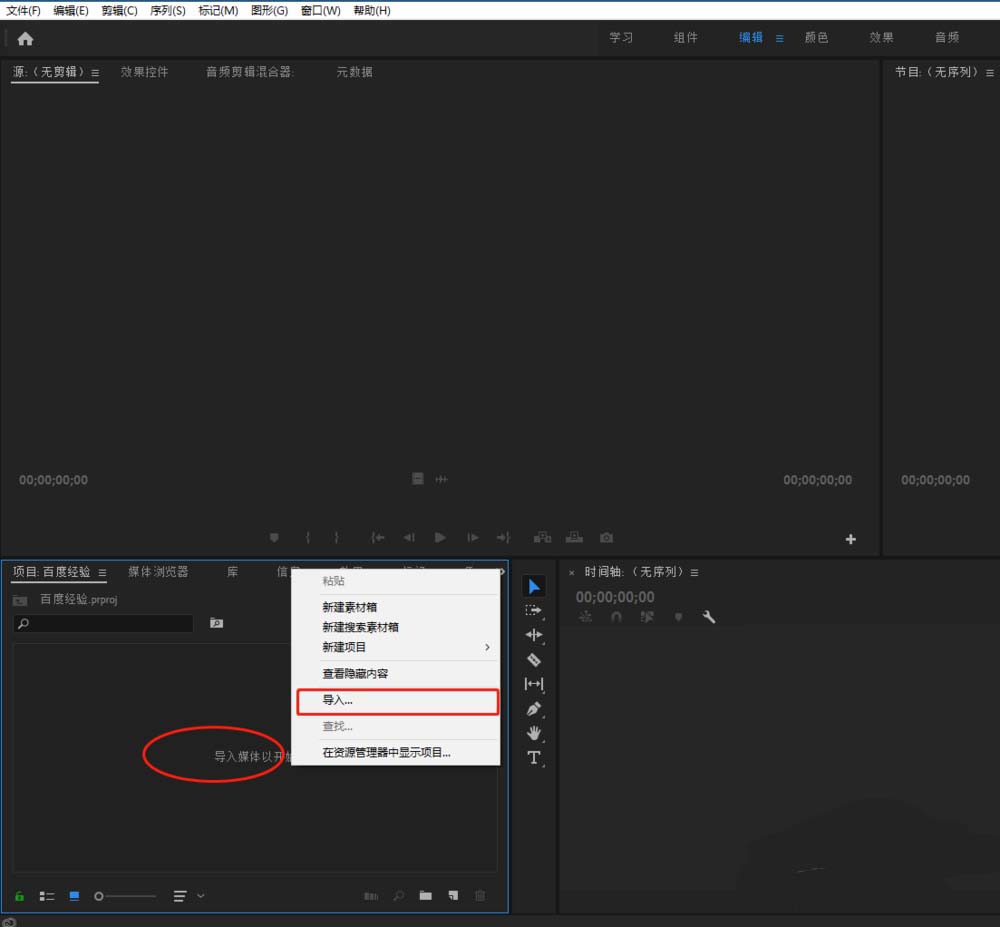Open the 项目: 百度经验 panel menu
This screenshot has height=927, width=1000.
(102, 573)
